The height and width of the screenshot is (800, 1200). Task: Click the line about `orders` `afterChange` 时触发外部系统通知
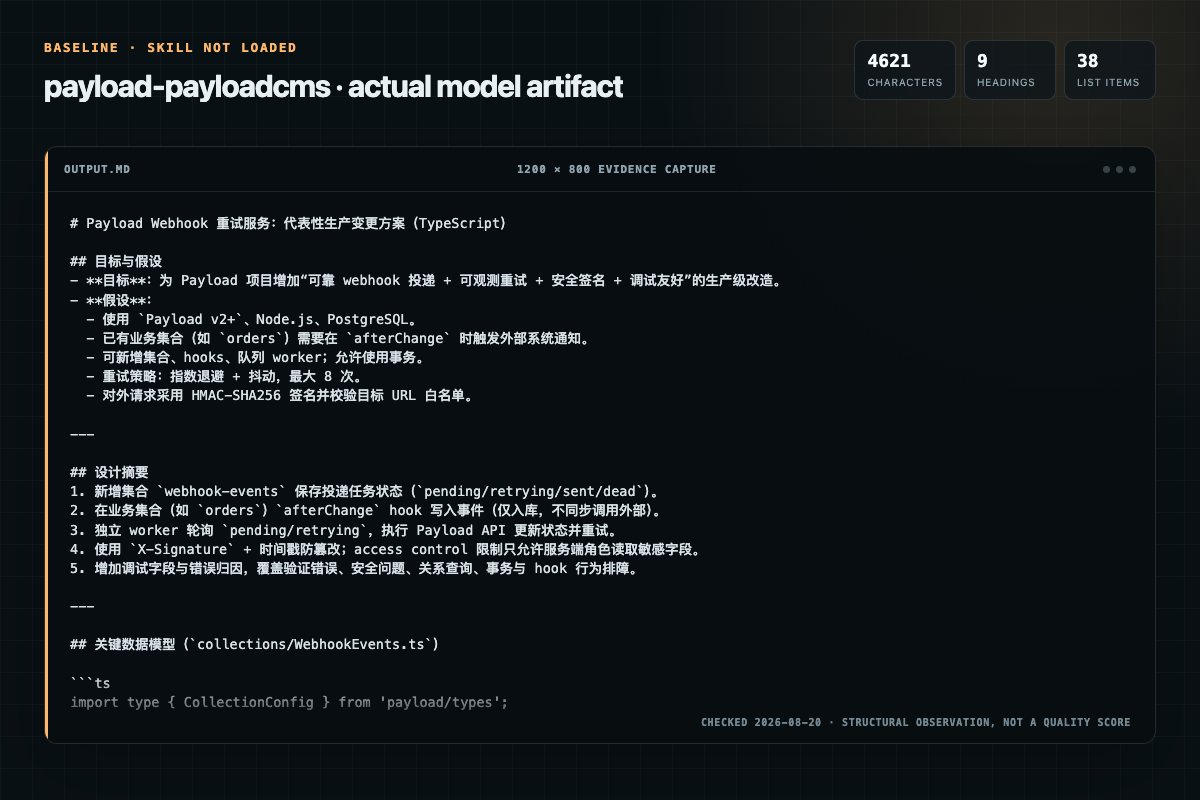coord(337,337)
